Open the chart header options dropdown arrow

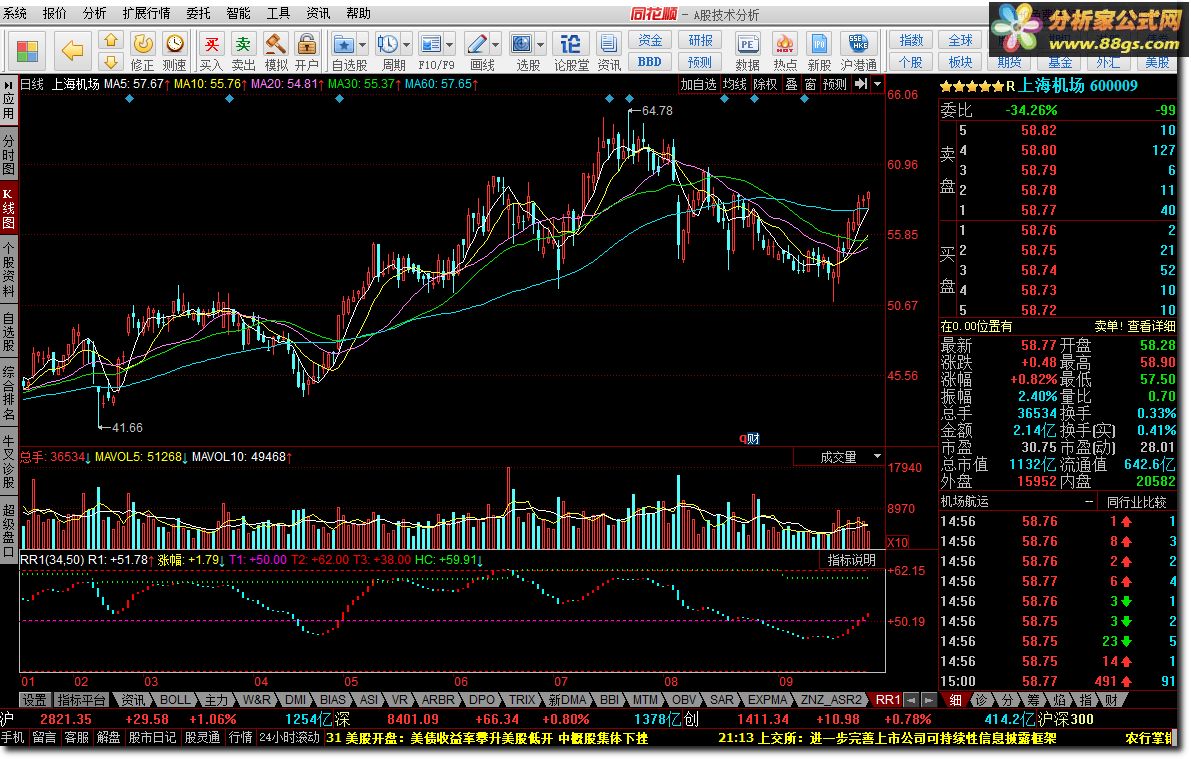pos(877,84)
